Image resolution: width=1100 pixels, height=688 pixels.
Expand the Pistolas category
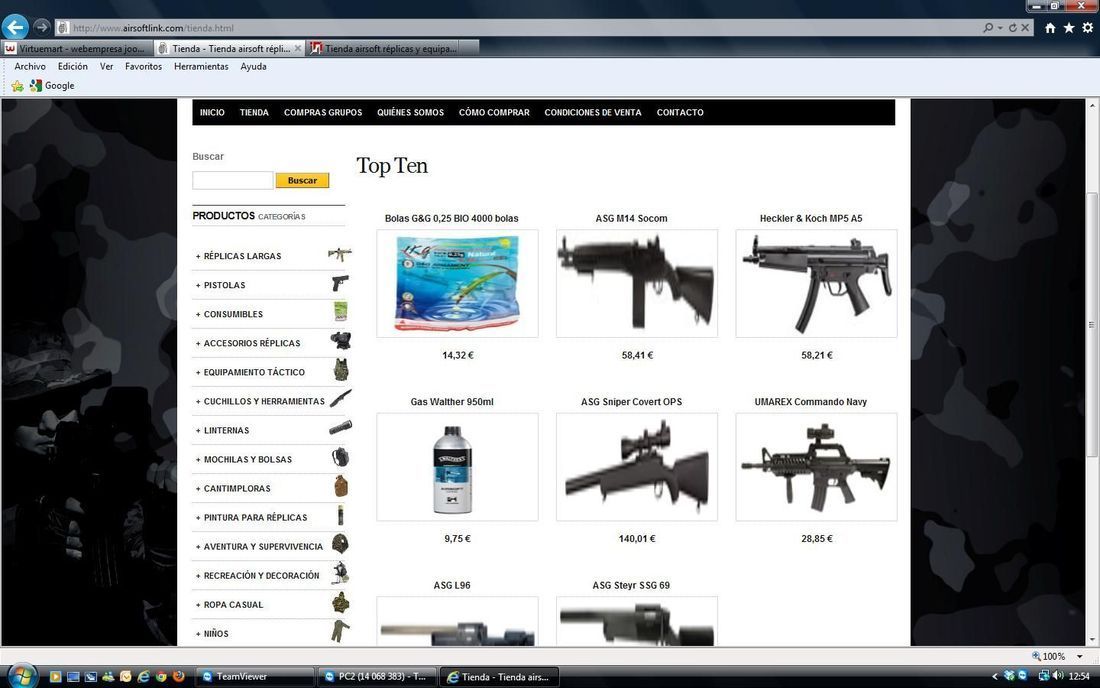tap(220, 285)
